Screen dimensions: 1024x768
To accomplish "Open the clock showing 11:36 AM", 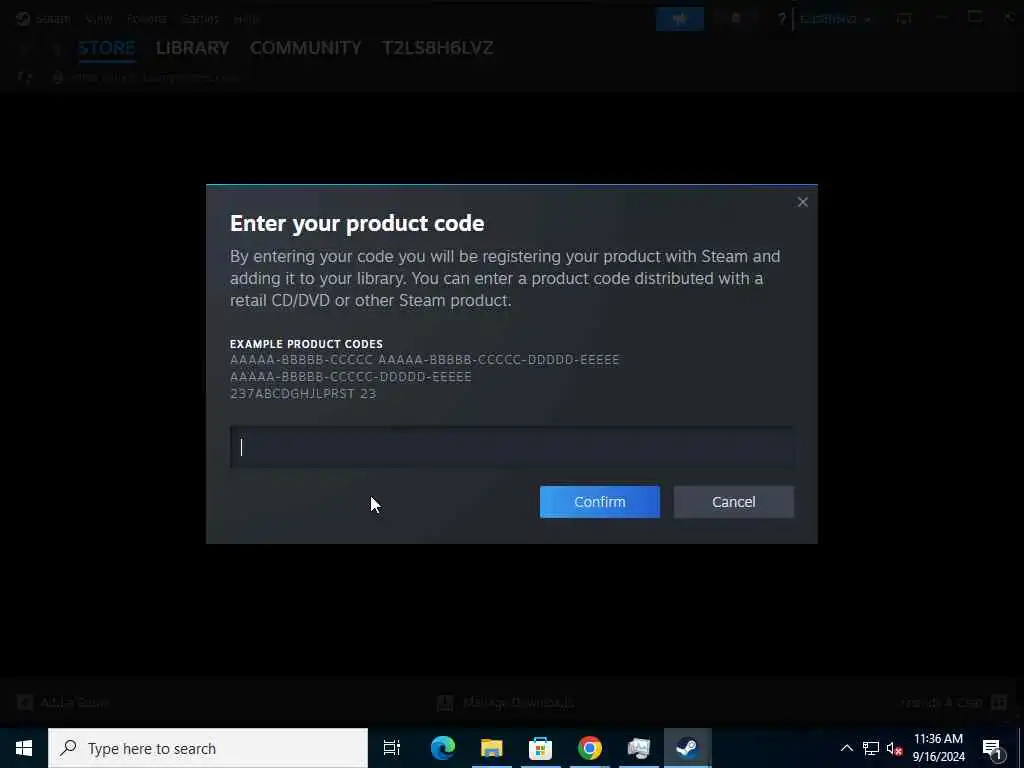I will click(938, 748).
